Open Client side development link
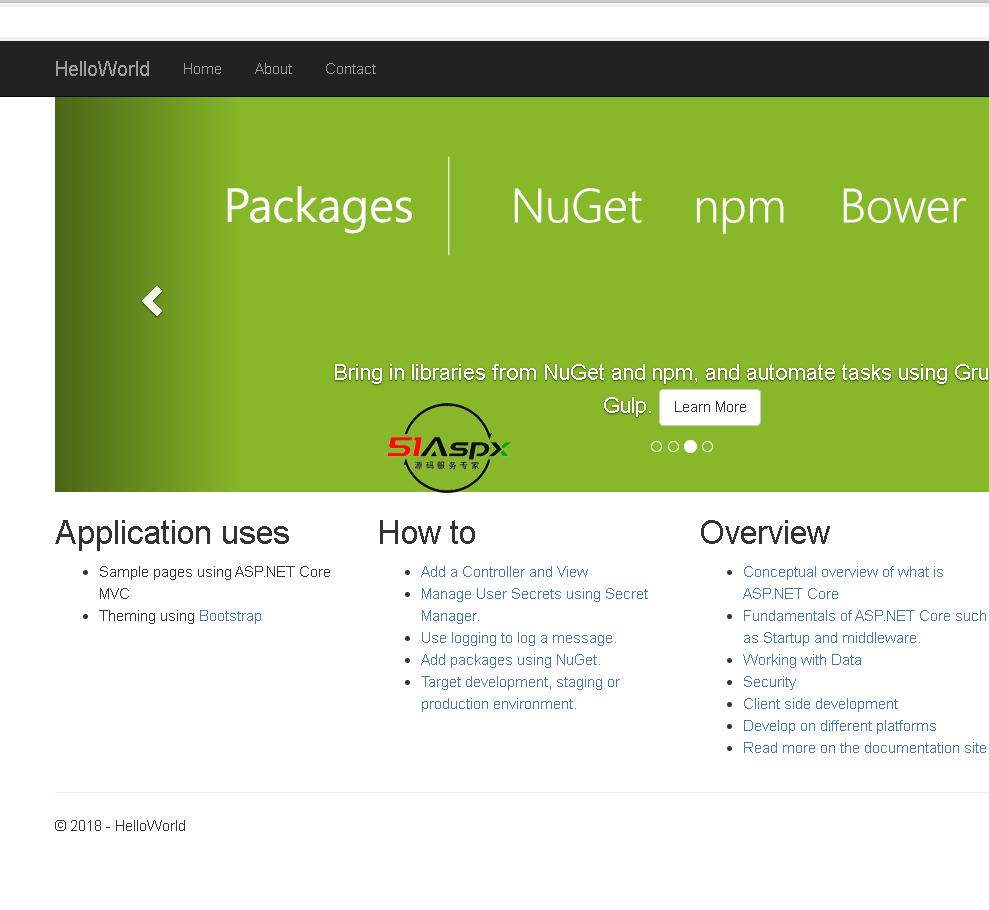This screenshot has width=989, height=910. tap(820, 704)
